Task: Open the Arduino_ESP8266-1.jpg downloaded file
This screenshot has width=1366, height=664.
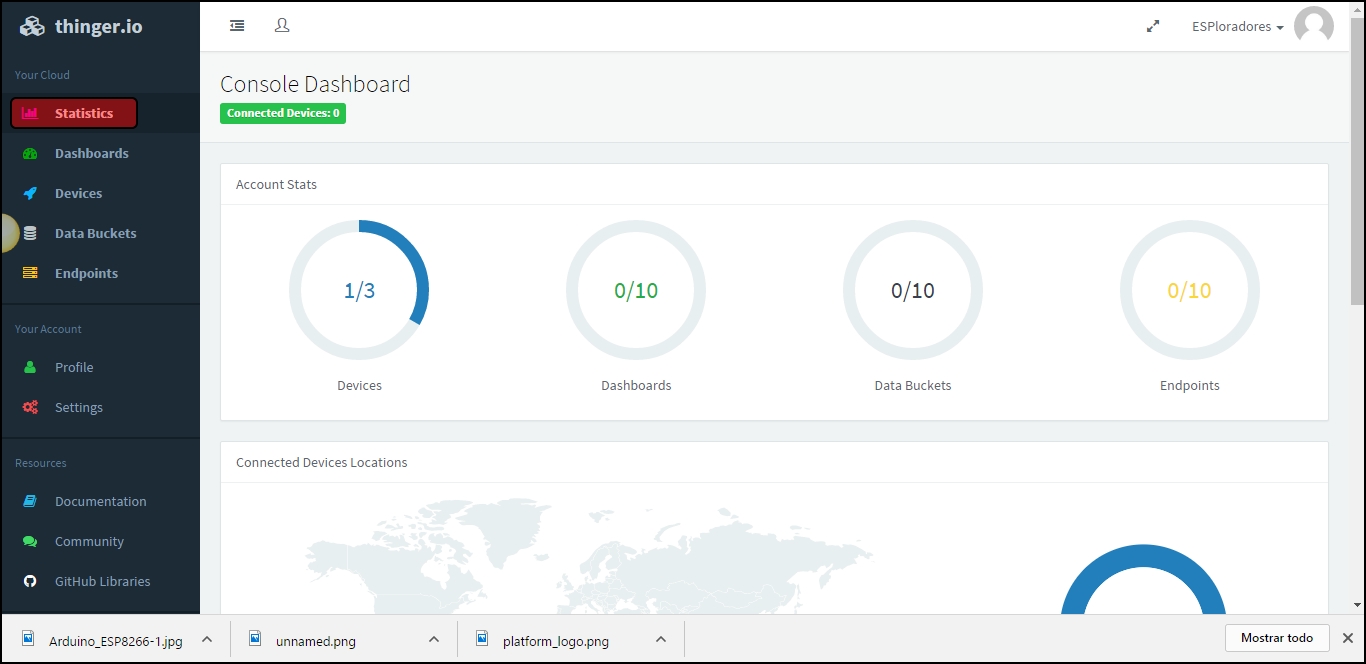Action: 116,641
